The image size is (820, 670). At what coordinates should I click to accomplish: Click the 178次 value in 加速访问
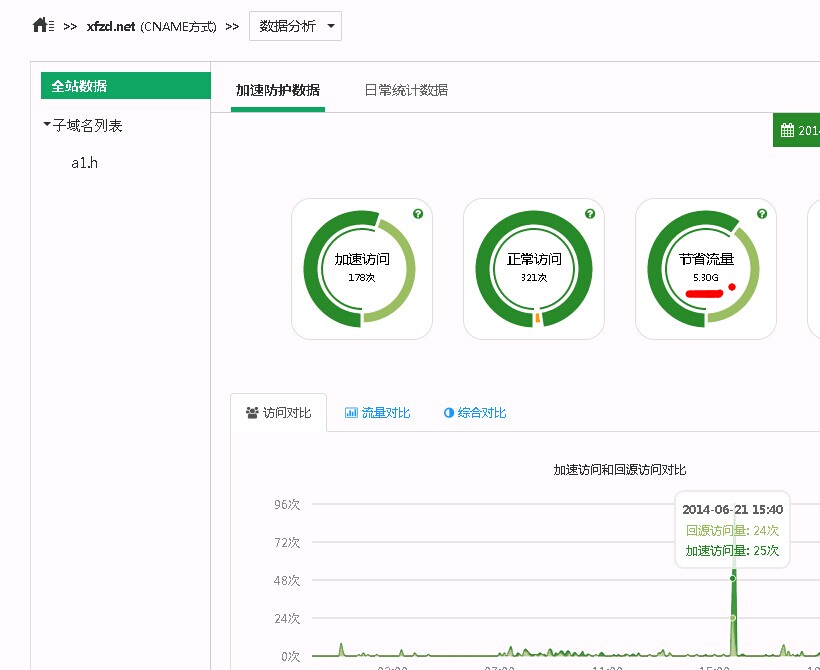pos(361,278)
